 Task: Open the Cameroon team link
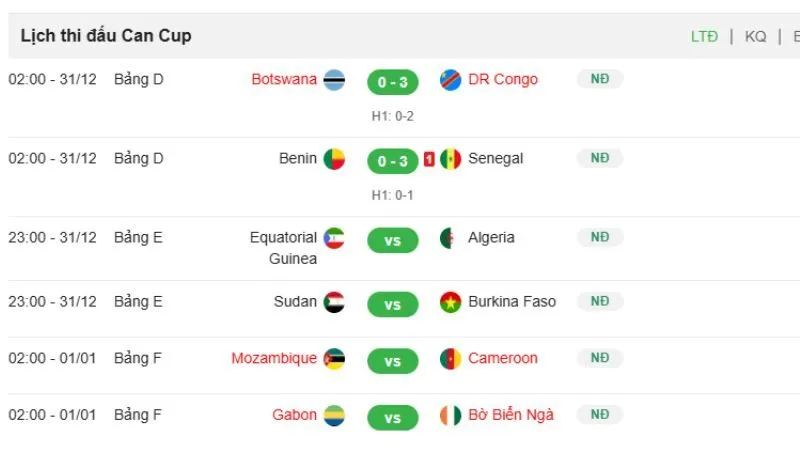[x=503, y=358]
